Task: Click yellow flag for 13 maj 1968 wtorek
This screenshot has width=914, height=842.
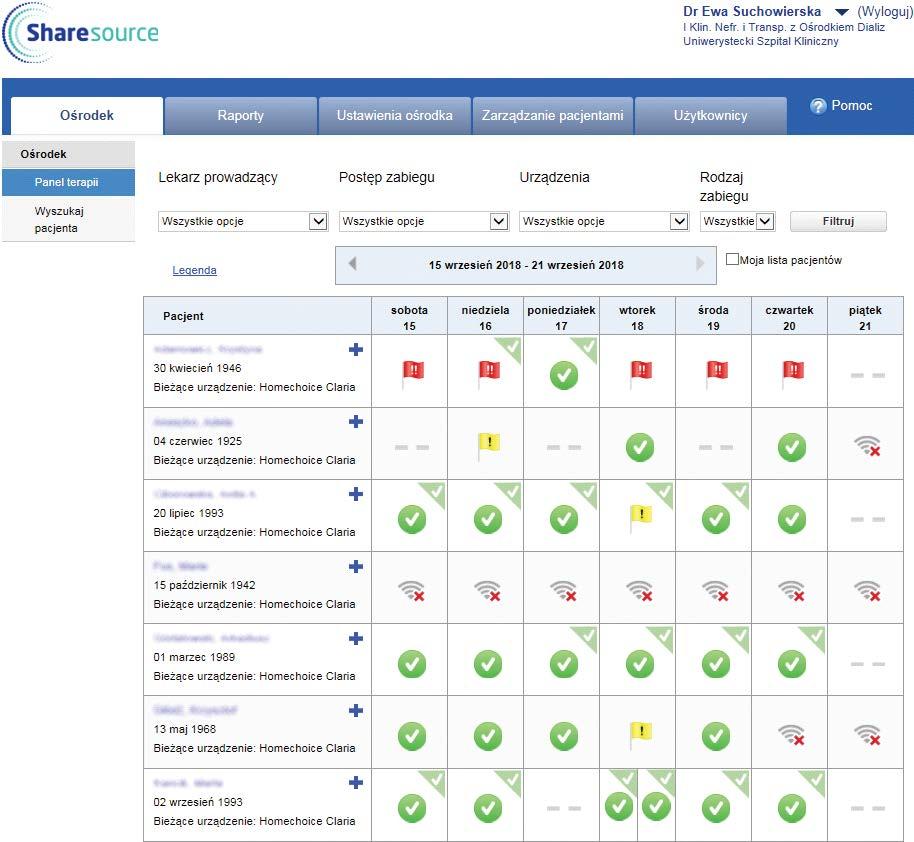Action: [x=641, y=735]
